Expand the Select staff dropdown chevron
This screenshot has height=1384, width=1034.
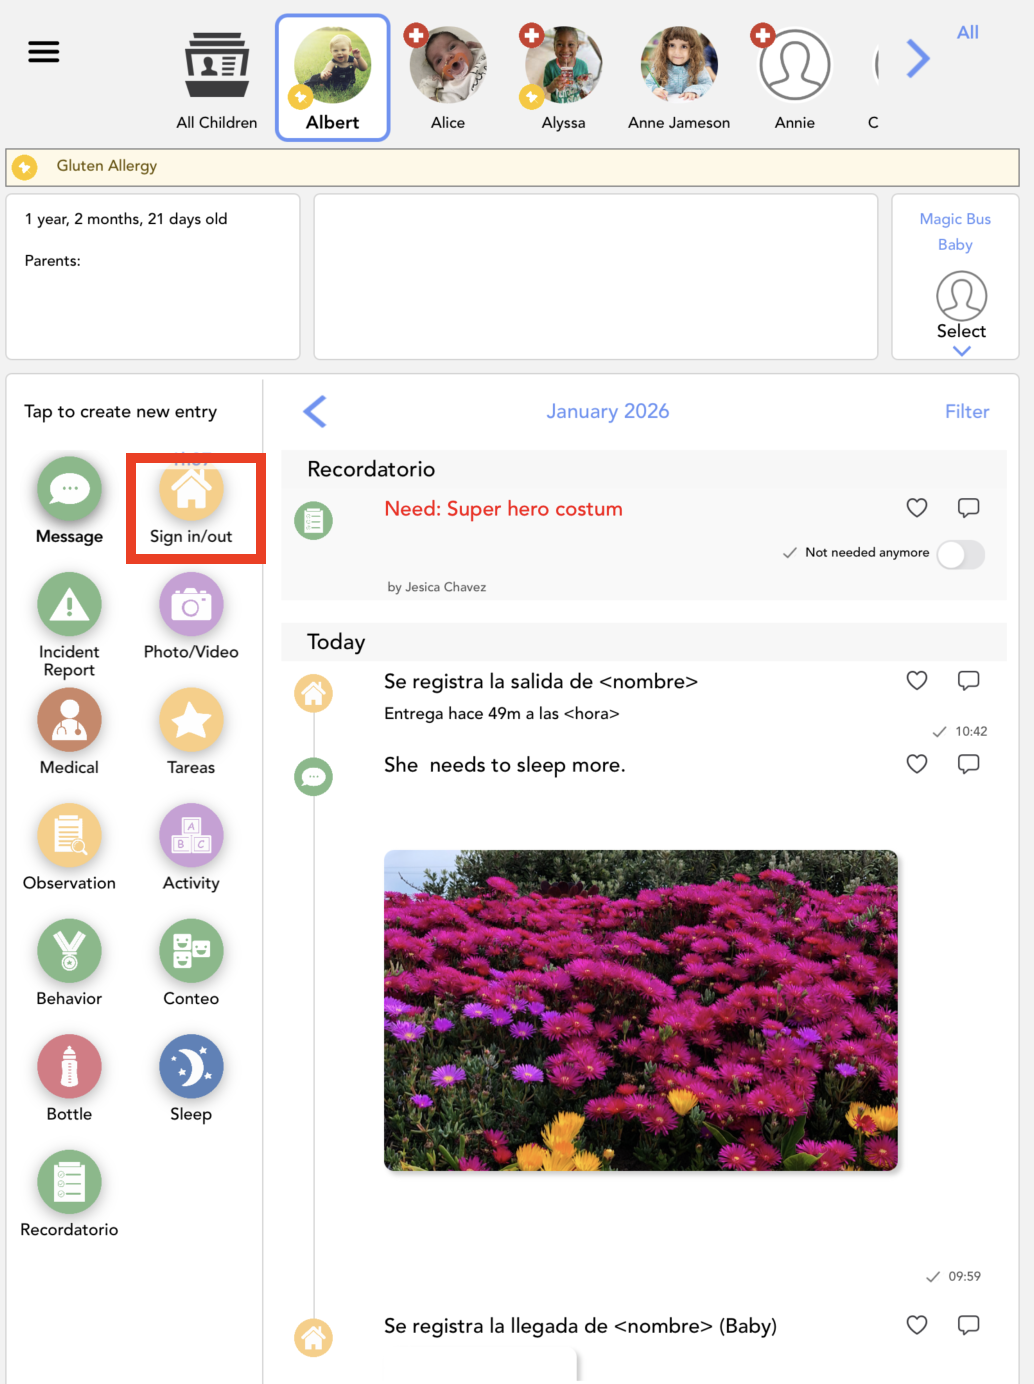click(x=962, y=351)
